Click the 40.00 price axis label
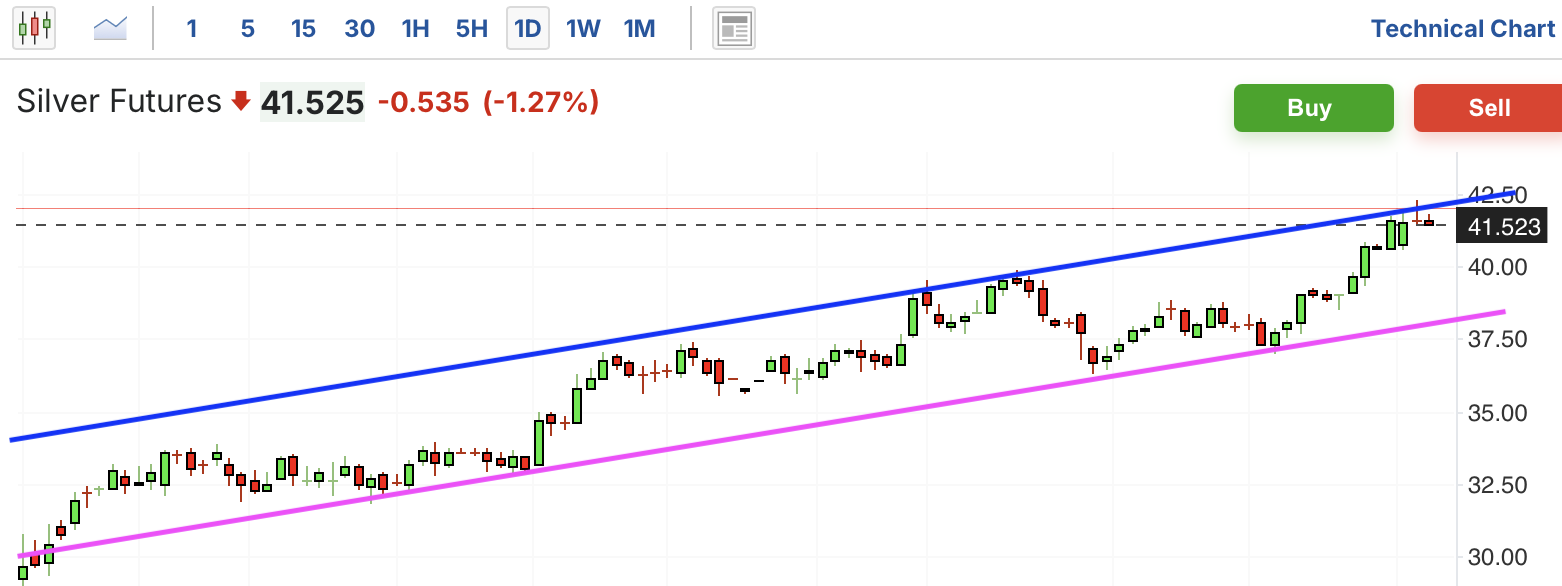 1497,266
